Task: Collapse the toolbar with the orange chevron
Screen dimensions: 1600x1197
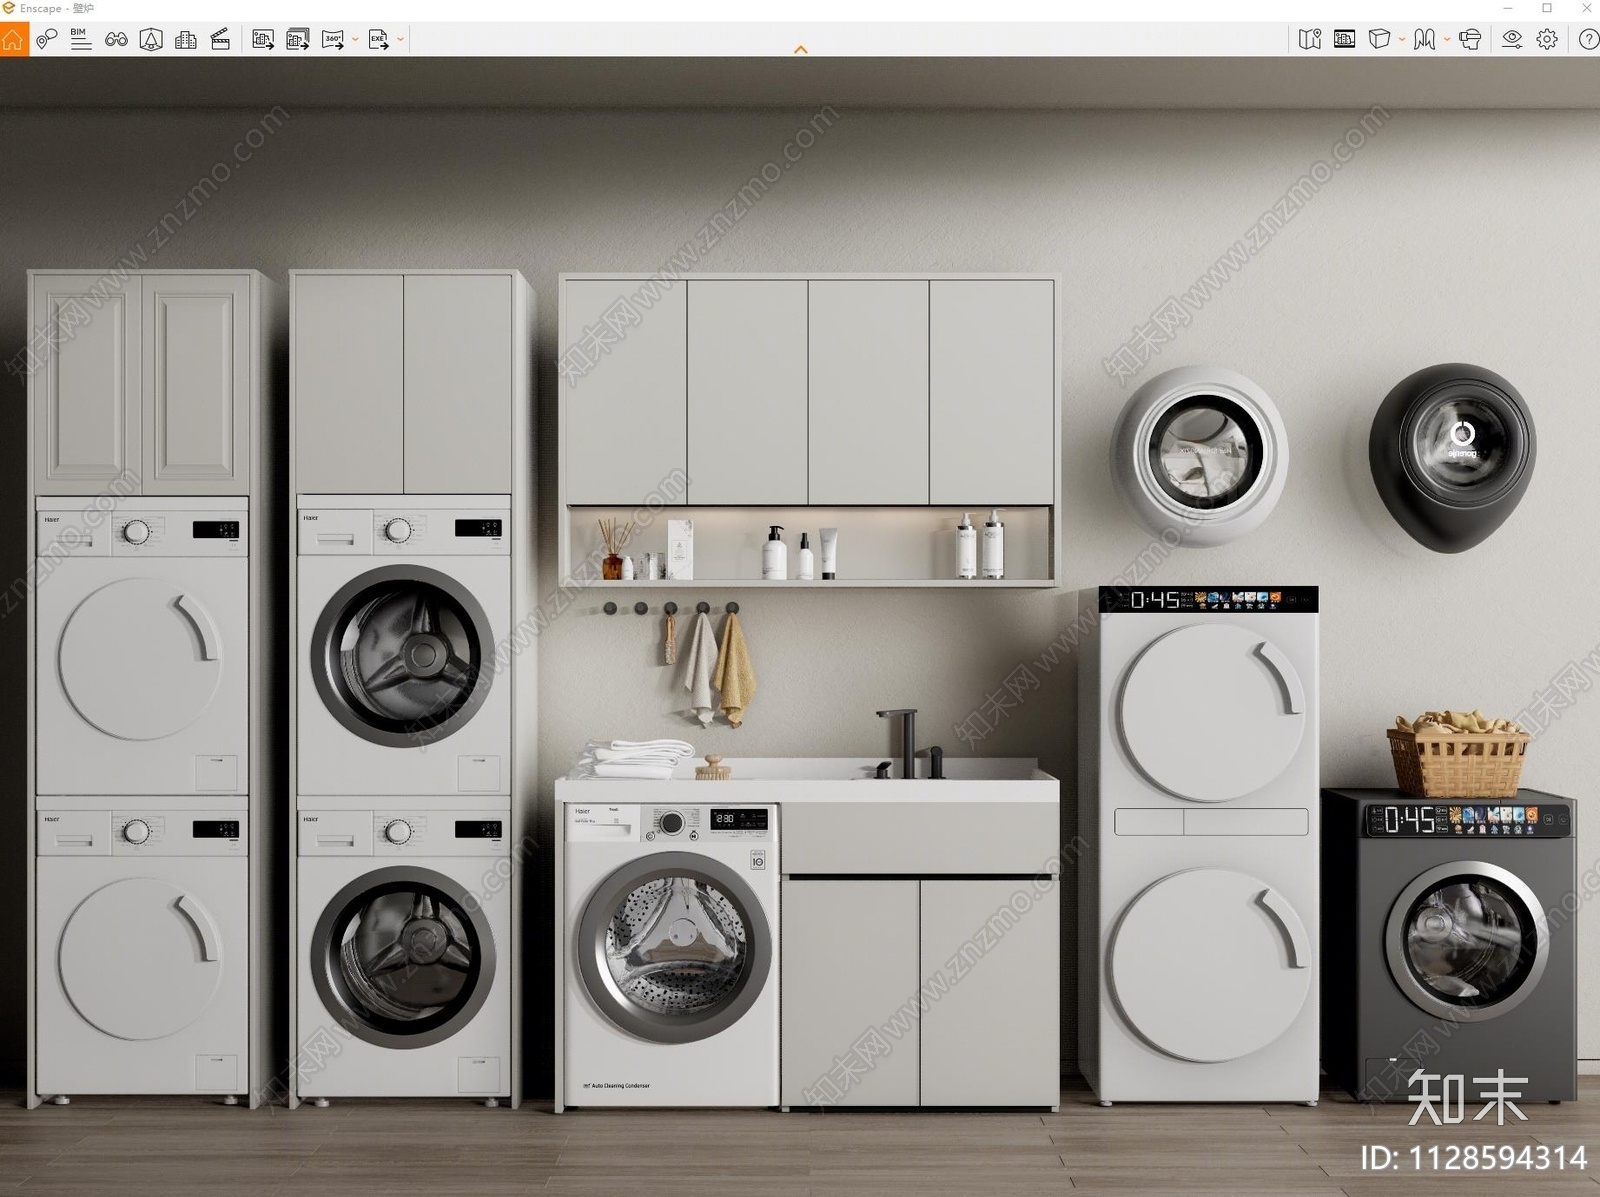Action: (800, 50)
